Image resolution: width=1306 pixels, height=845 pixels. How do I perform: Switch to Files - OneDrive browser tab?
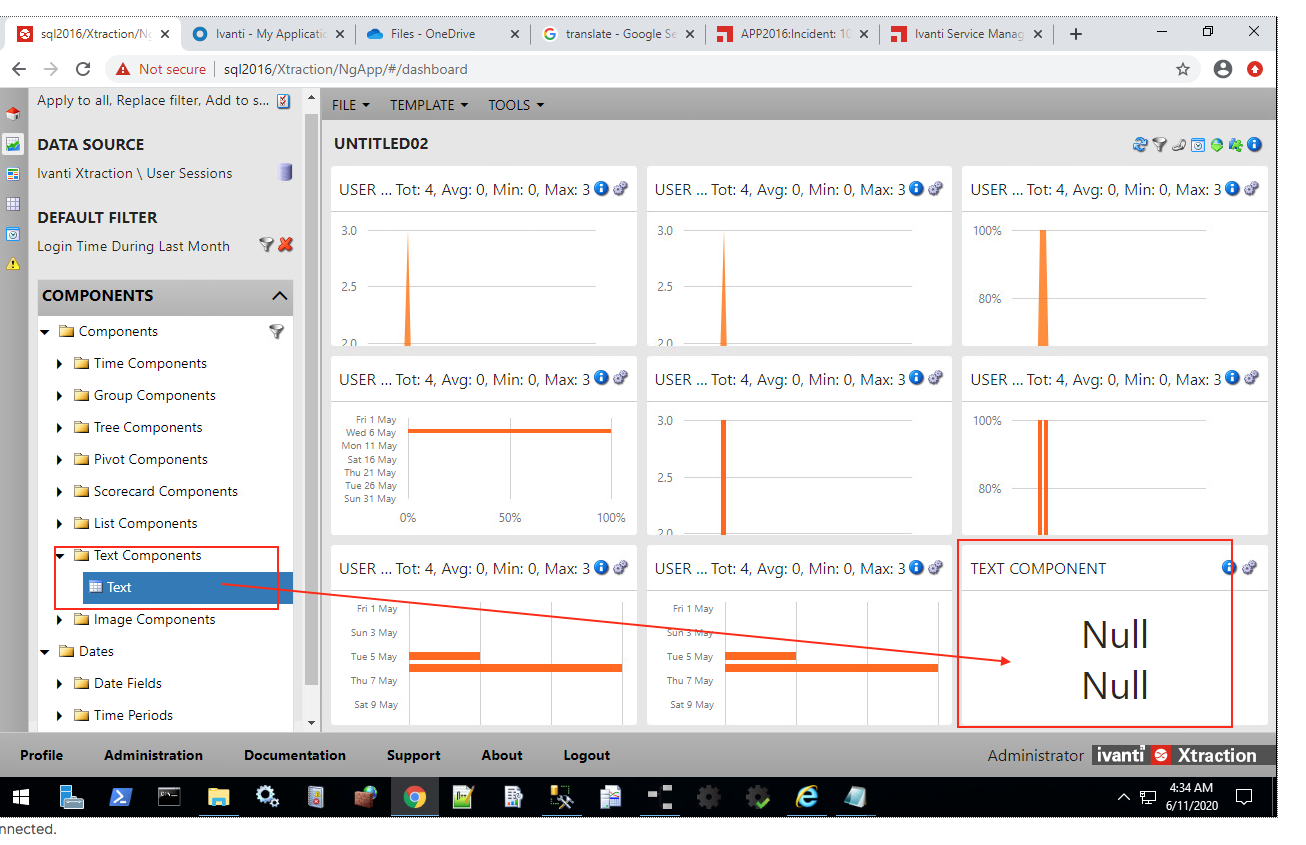pos(432,34)
